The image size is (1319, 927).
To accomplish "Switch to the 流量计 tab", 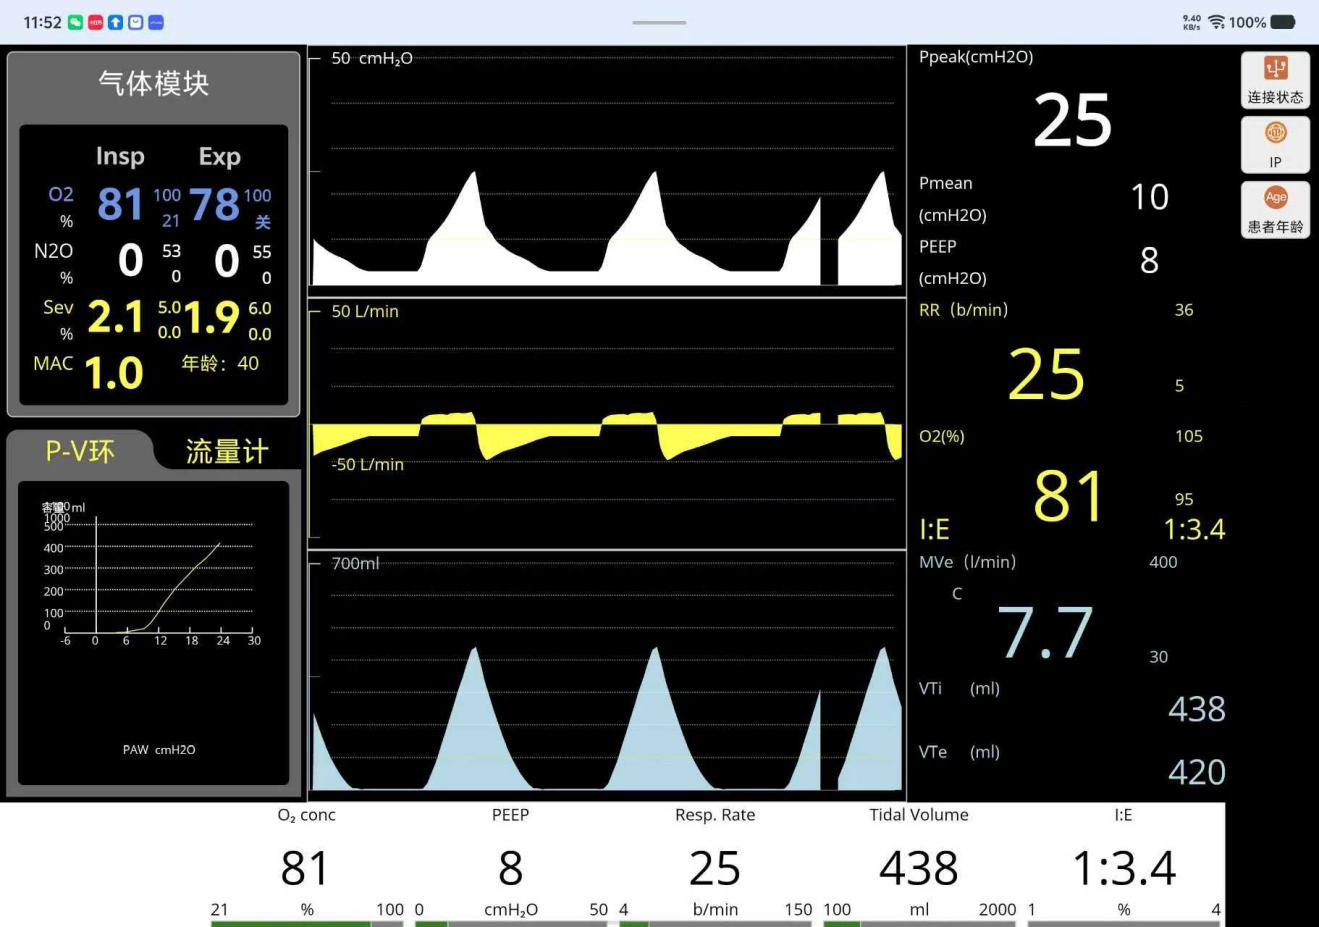I will pyautogui.click(x=227, y=452).
